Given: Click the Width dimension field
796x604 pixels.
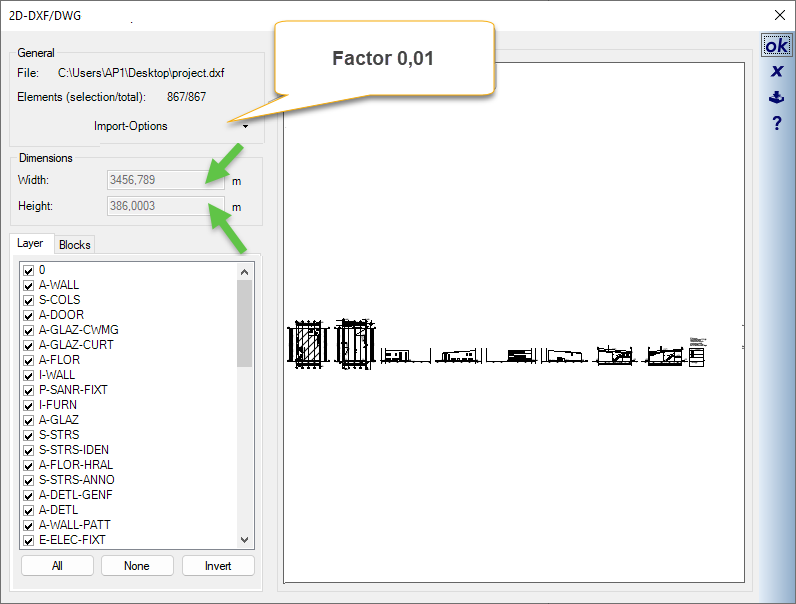Looking at the screenshot, I should (x=165, y=180).
